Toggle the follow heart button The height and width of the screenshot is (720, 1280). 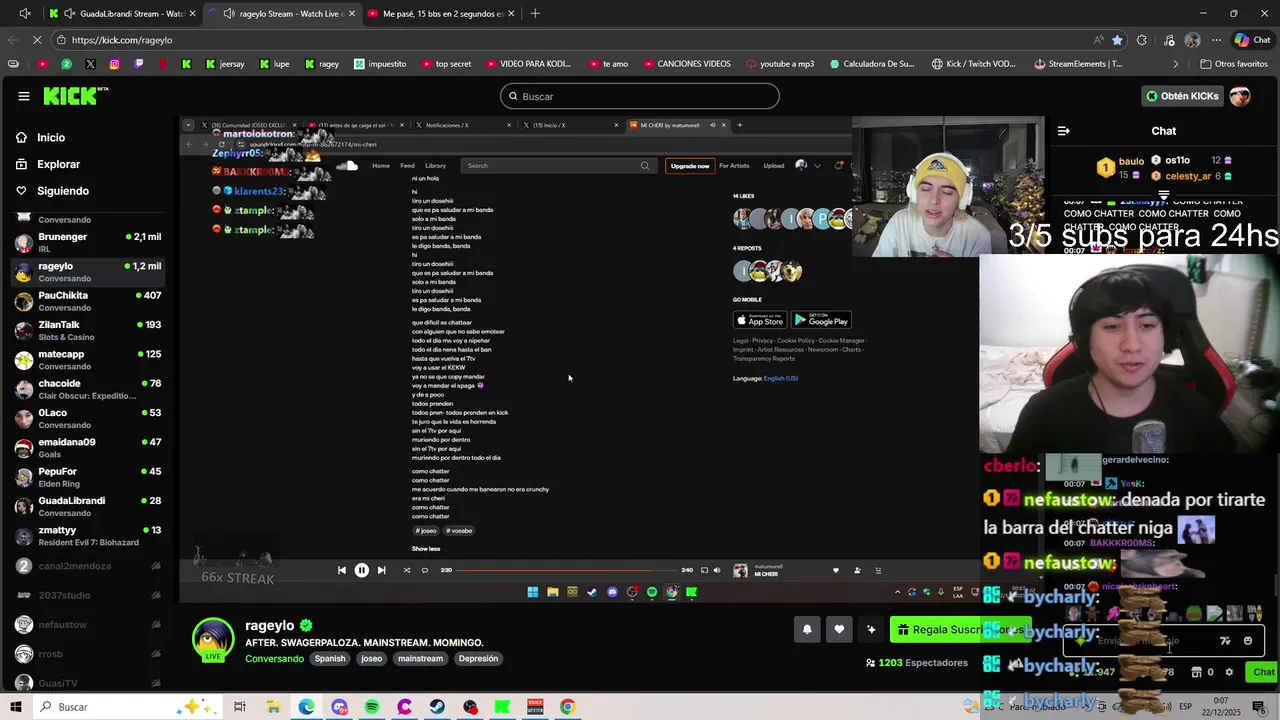point(839,629)
